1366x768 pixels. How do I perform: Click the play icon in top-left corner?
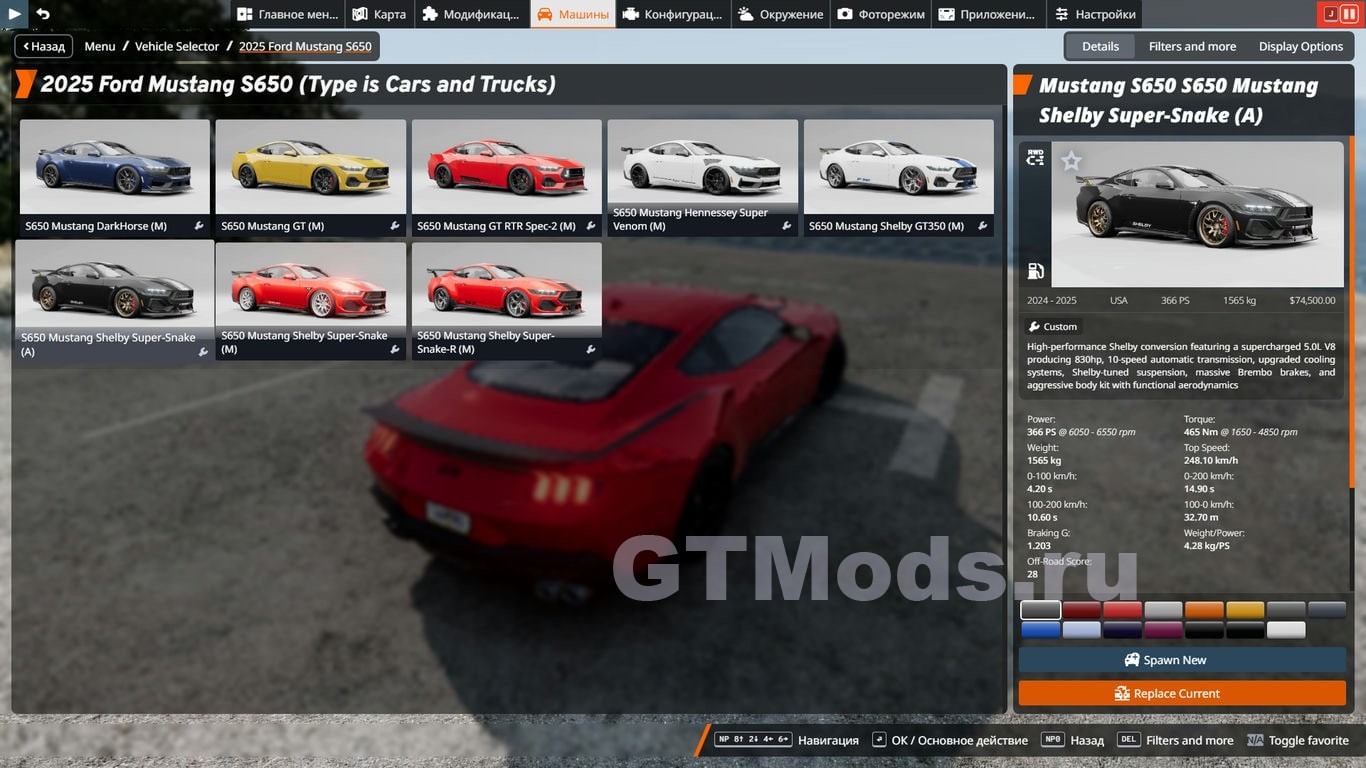click(x=14, y=14)
